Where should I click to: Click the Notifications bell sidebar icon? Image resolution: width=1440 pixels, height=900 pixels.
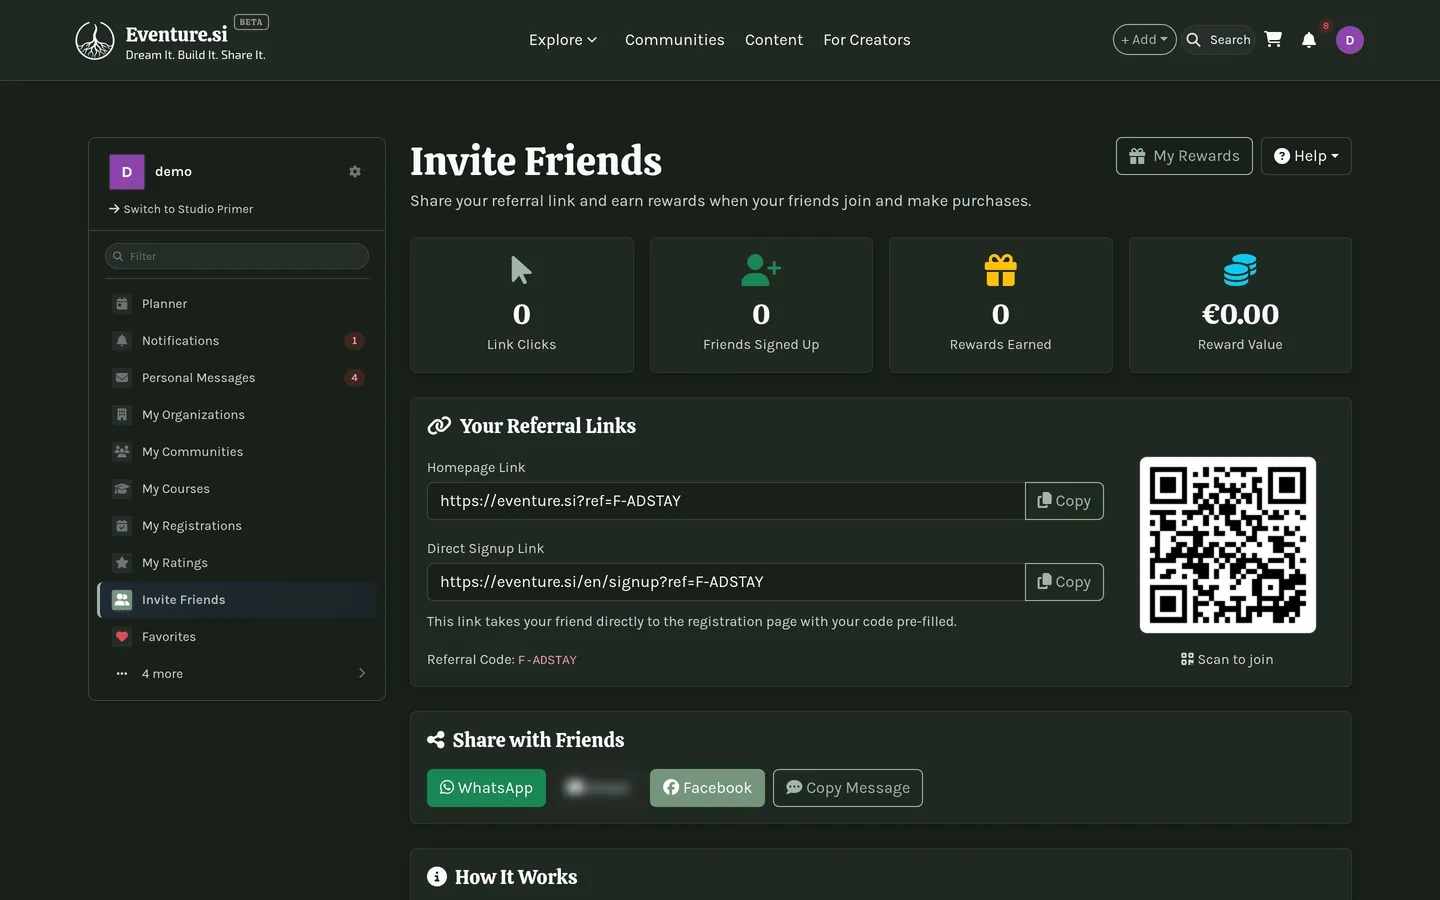pyautogui.click(x=122, y=341)
